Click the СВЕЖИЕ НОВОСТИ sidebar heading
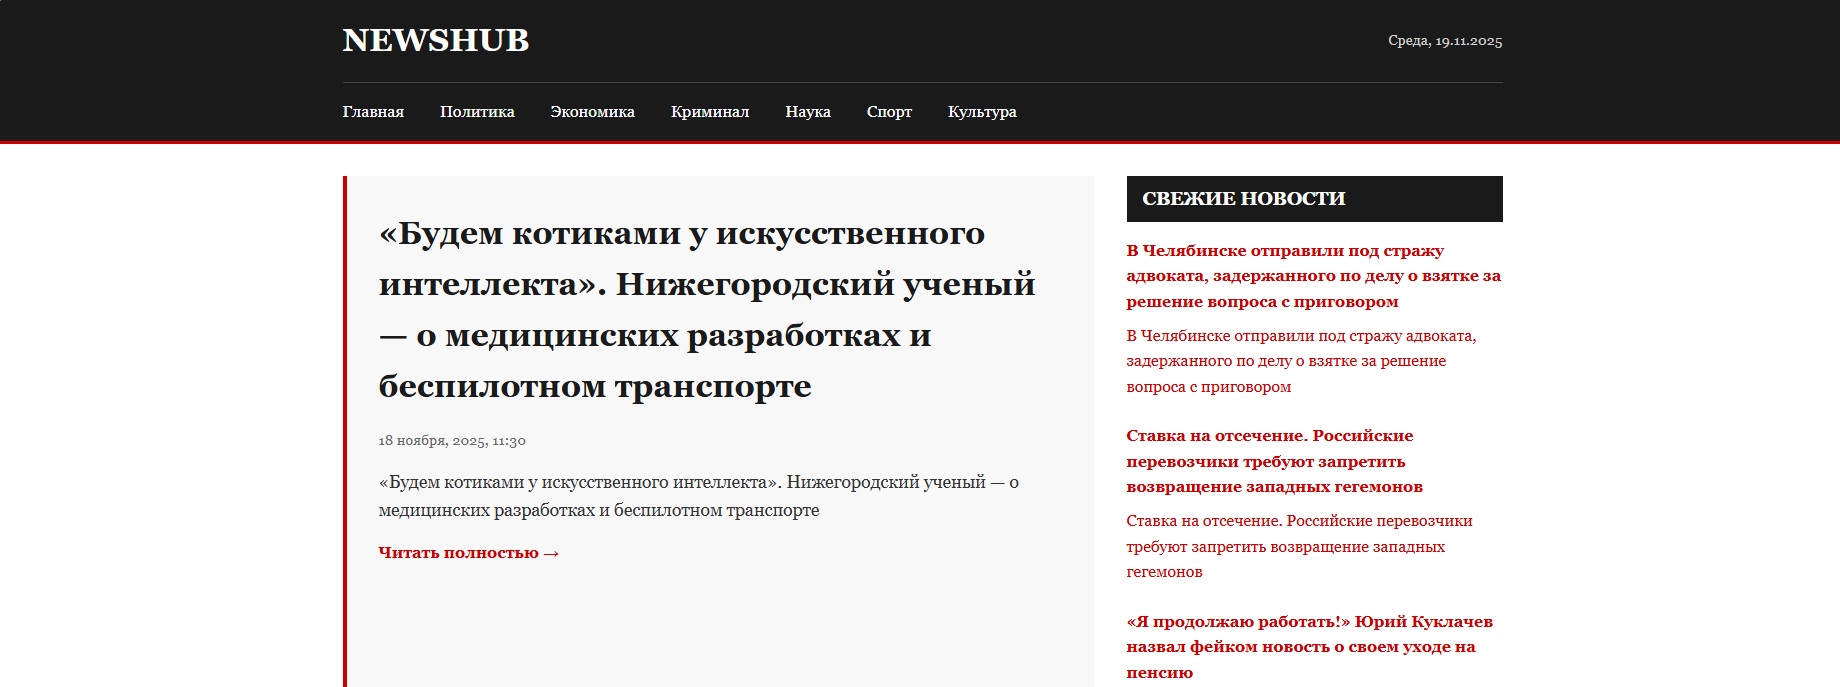 1243,199
